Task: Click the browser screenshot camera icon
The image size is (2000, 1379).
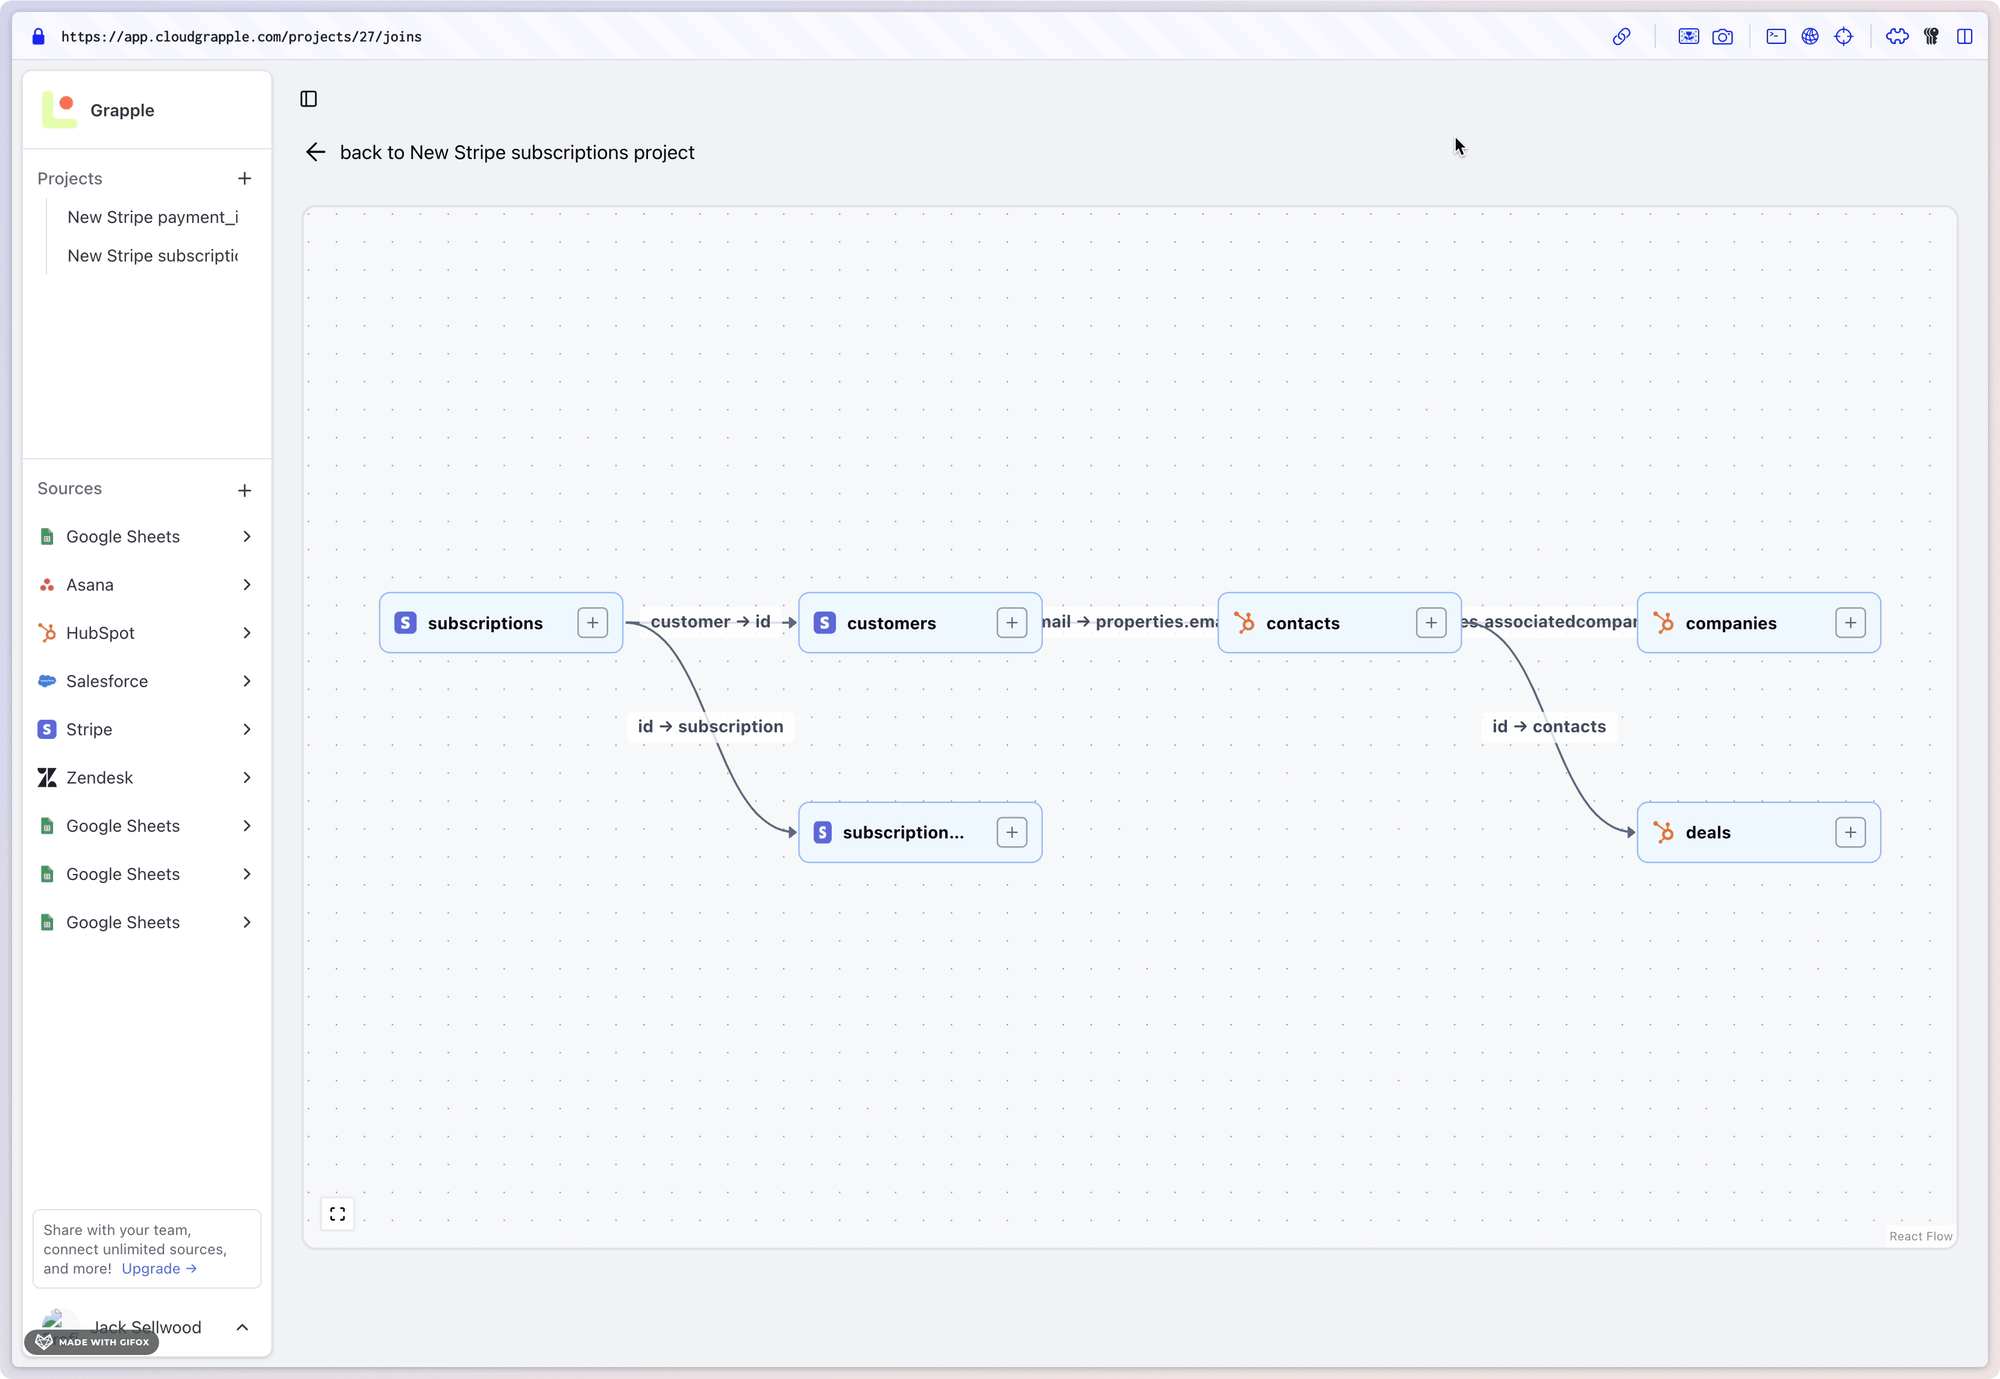Action: click(x=1723, y=37)
